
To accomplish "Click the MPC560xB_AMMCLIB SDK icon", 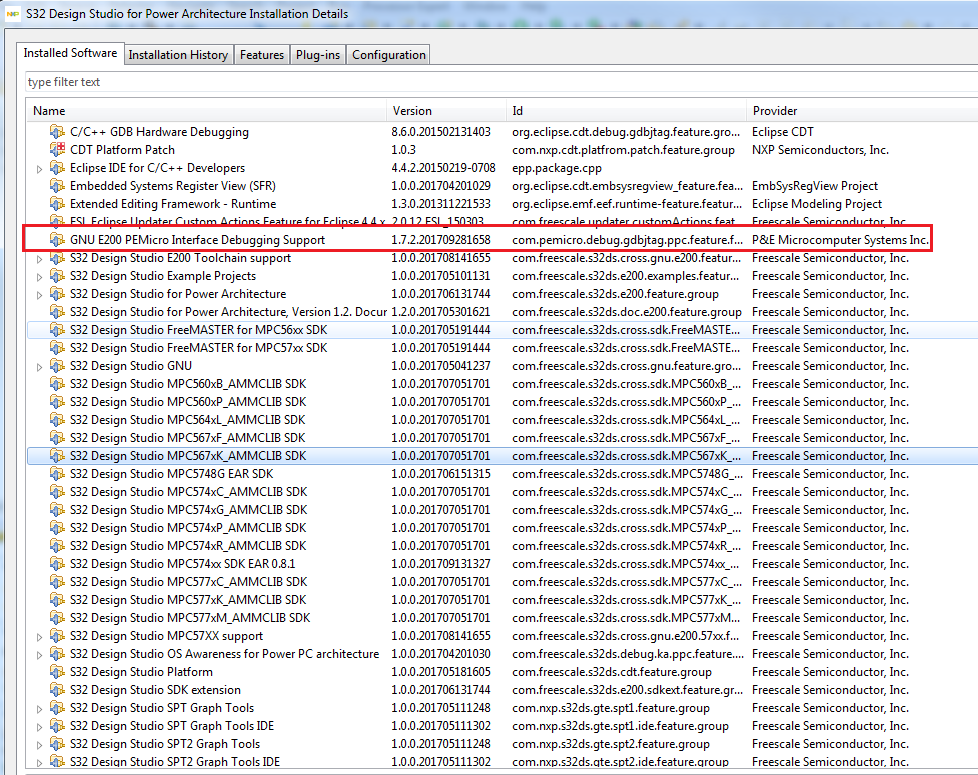I will [x=57, y=384].
